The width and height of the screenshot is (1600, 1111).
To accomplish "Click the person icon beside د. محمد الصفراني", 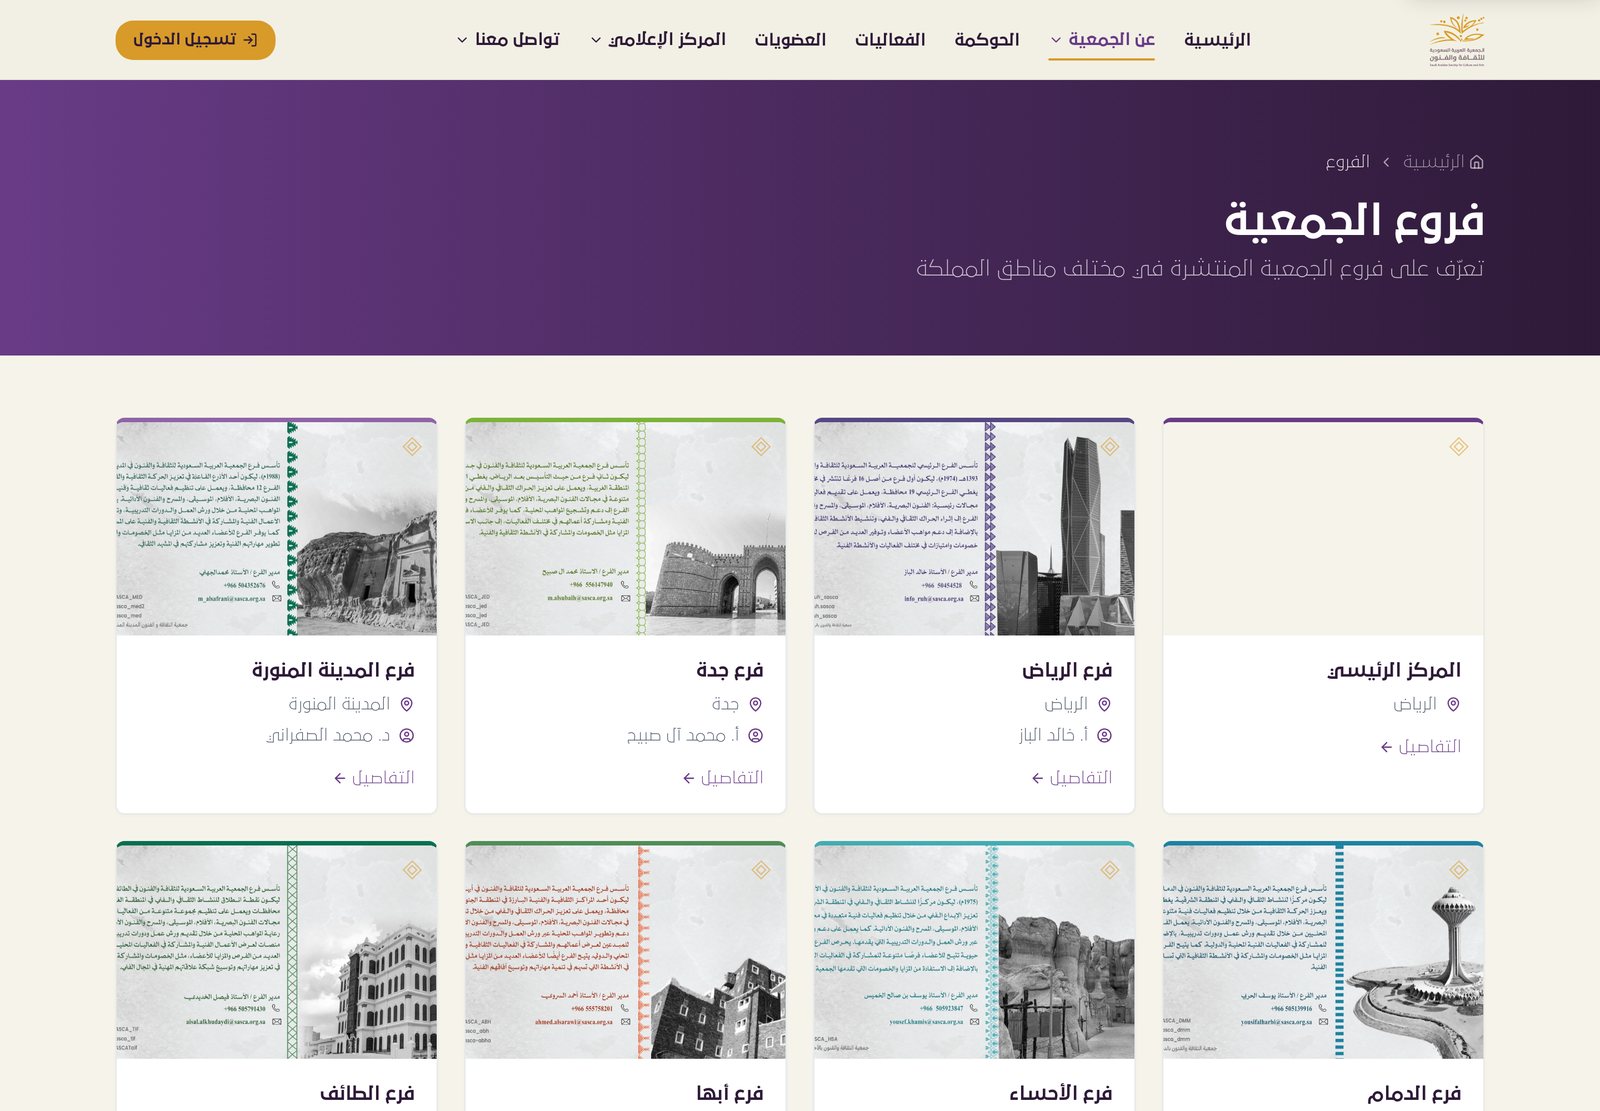I will pos(406,735).
